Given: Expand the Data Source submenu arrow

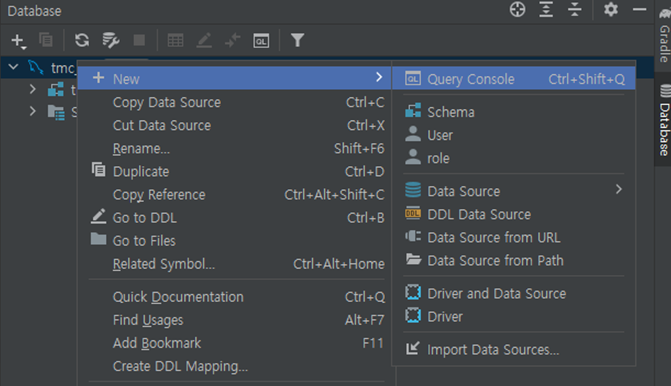Looking at the screenshot, I should point(618,189).
